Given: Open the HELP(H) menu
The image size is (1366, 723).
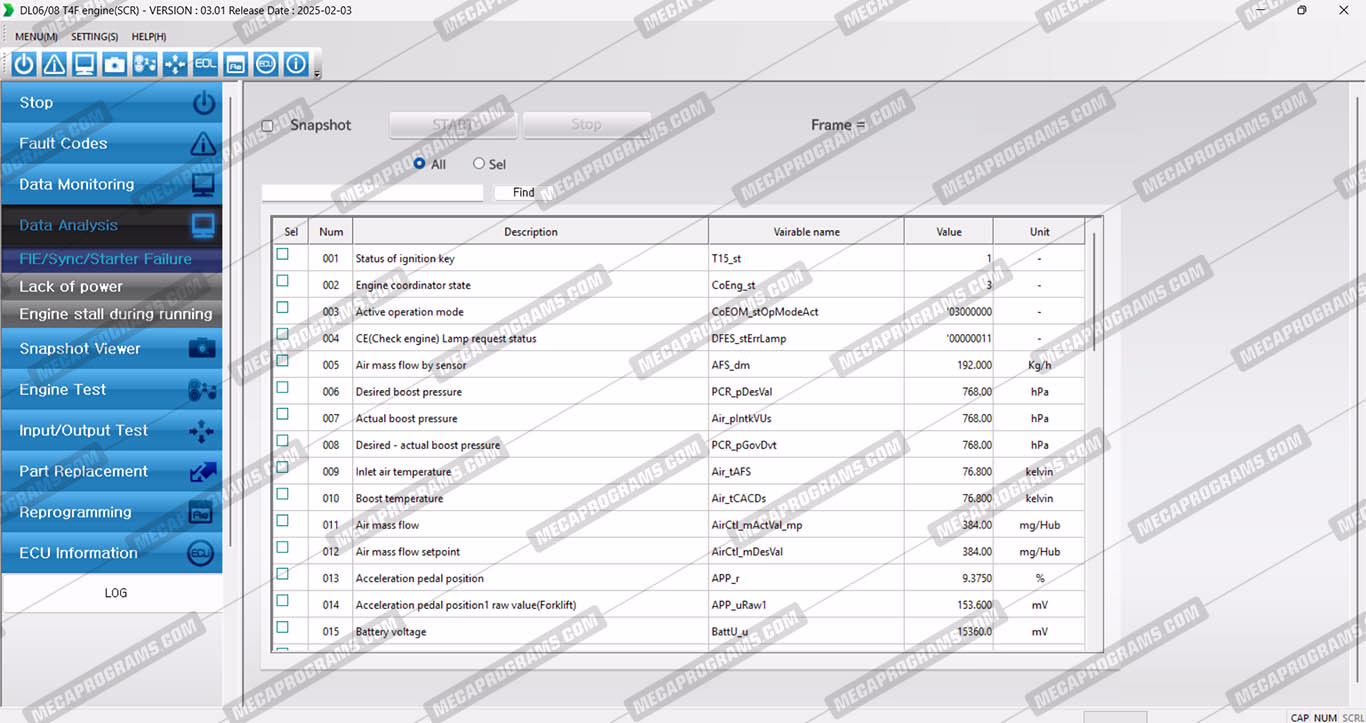Looking at the screenshot, I should coord(149,37).
